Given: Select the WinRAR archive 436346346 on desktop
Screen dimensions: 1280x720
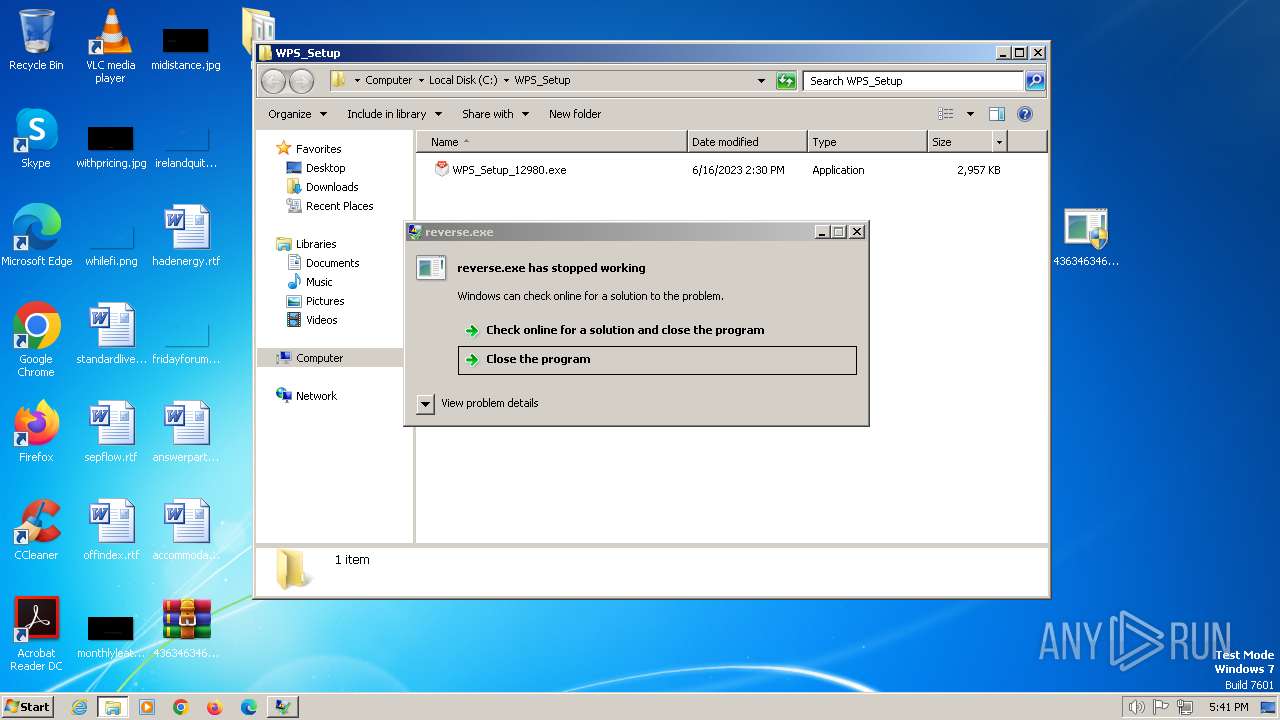Looking at the screenshot, I should [x=186, y=627].
